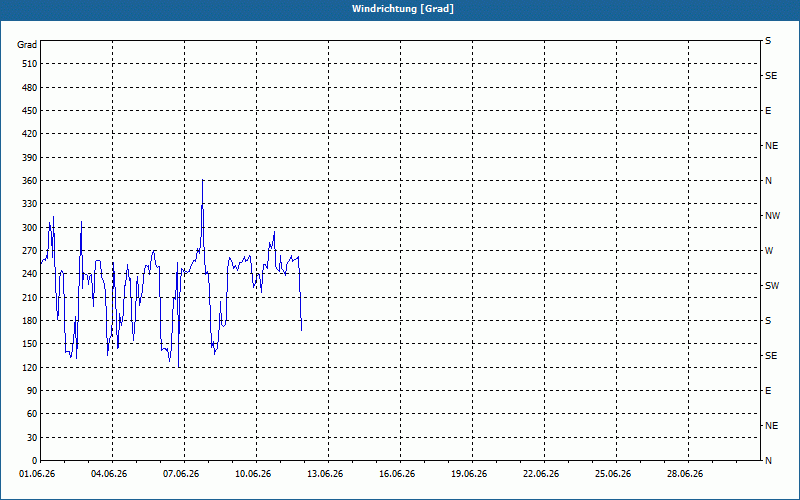Image resolution: width=800 pixels, height=500 pixels.
Task: Select the date label 28.06.26
Action: tap(685, 474)
